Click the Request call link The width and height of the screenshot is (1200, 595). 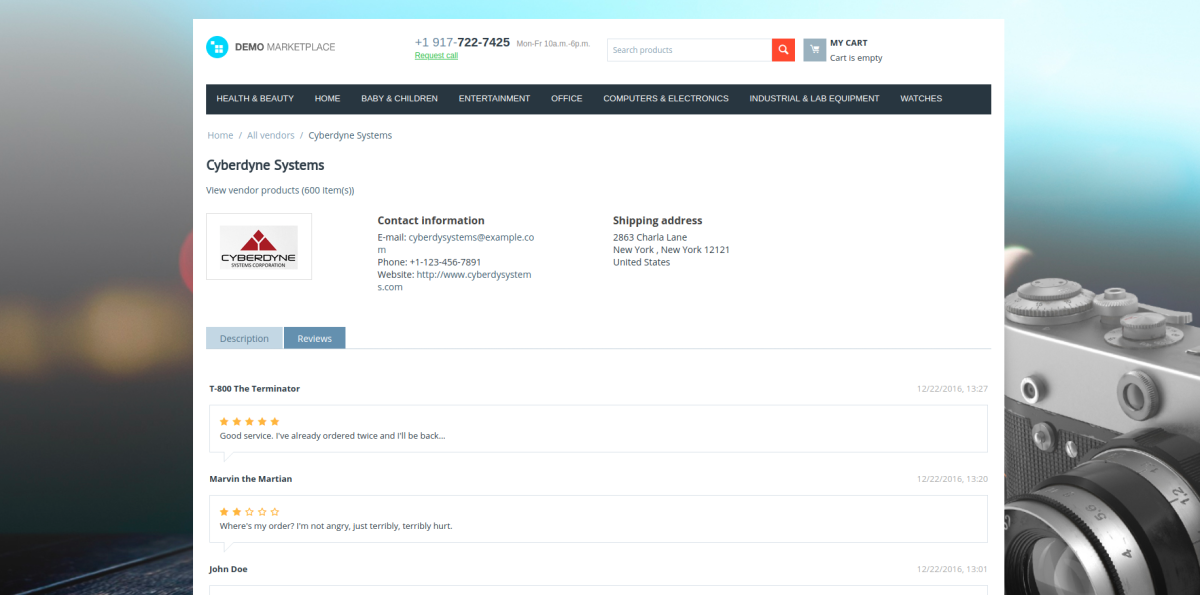click(436, 56)
